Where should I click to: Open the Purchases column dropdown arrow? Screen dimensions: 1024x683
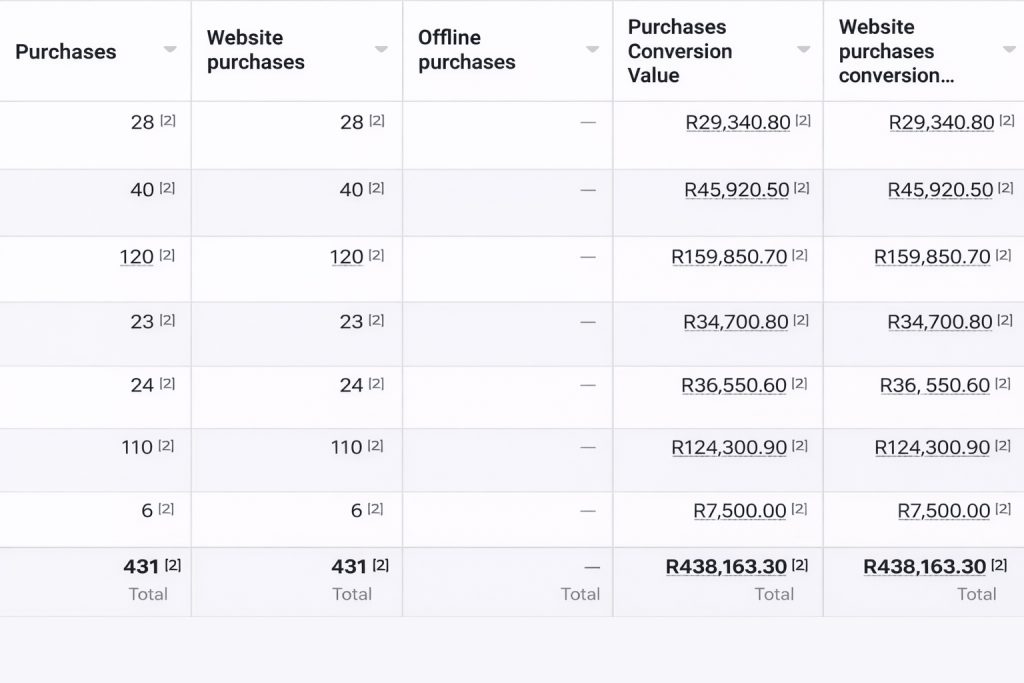coord(170,50)
